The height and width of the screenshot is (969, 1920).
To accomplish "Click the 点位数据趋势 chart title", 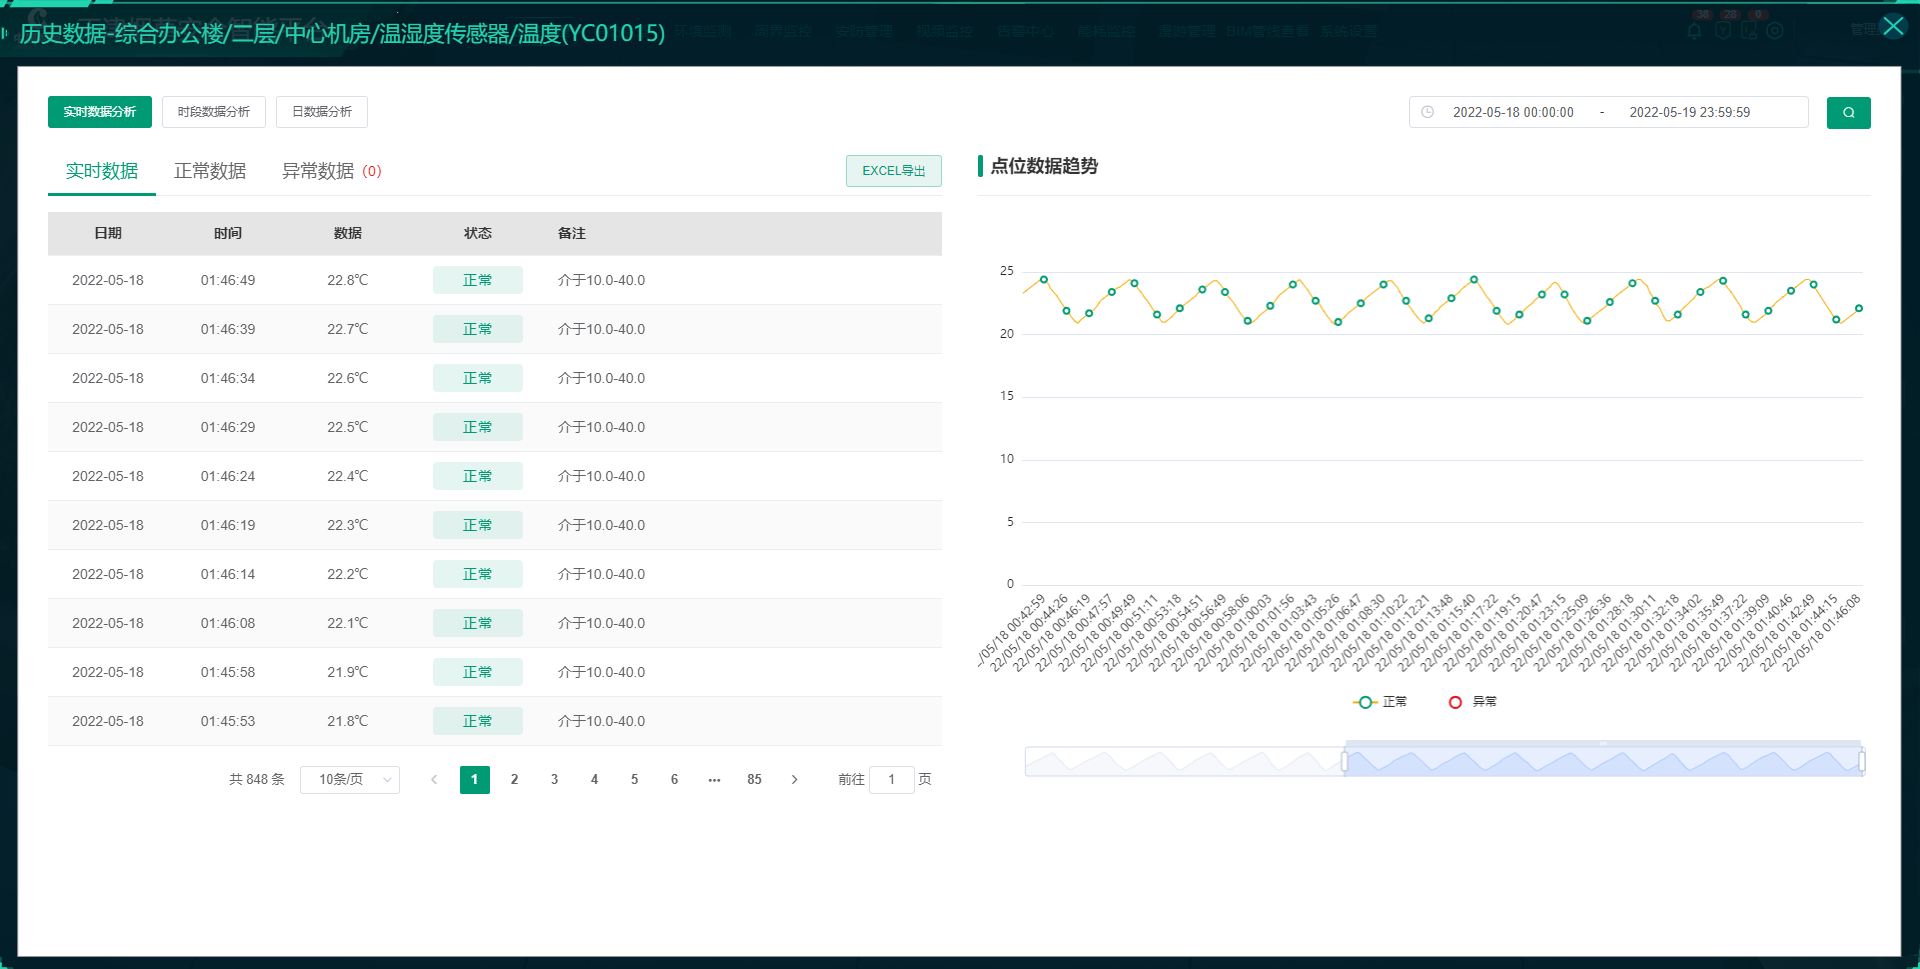I will [x=1044, y=166].
